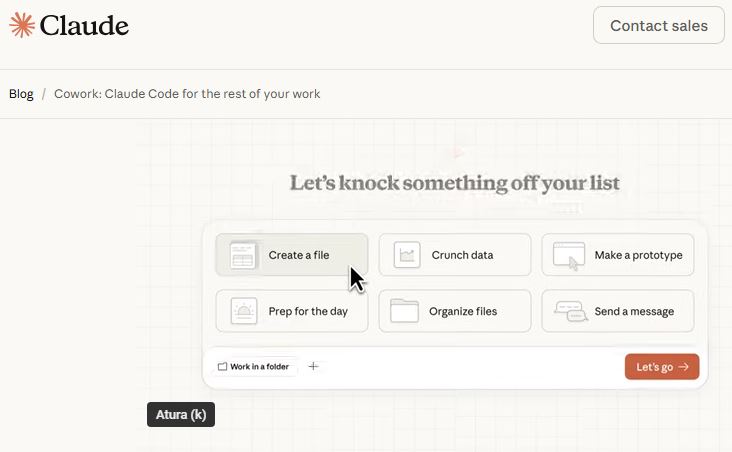The image size is (732, 452).
Task: Open the Blog breadcrumb link
Action: coord(21,94)
